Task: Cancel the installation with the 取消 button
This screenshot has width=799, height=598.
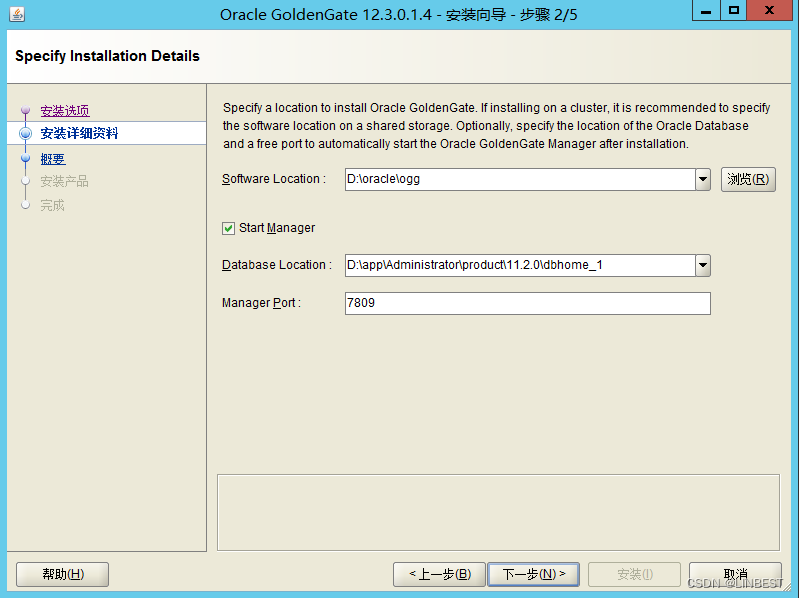Action: (x=735, y=575)
